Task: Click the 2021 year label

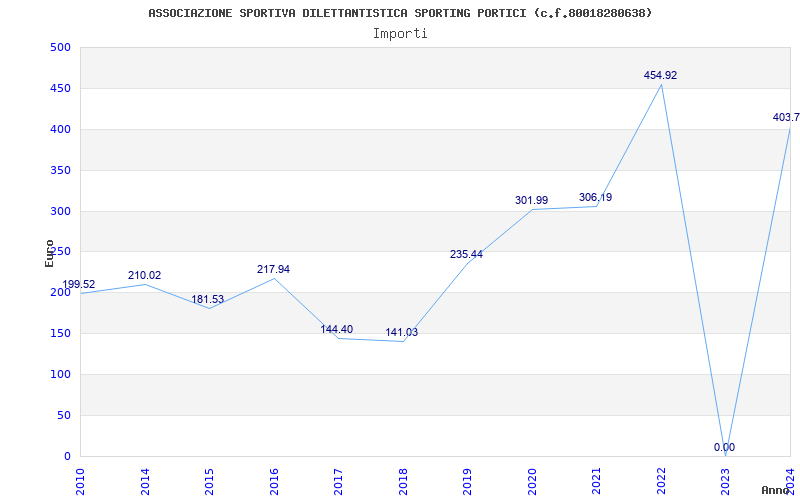Action: (597, 481)
